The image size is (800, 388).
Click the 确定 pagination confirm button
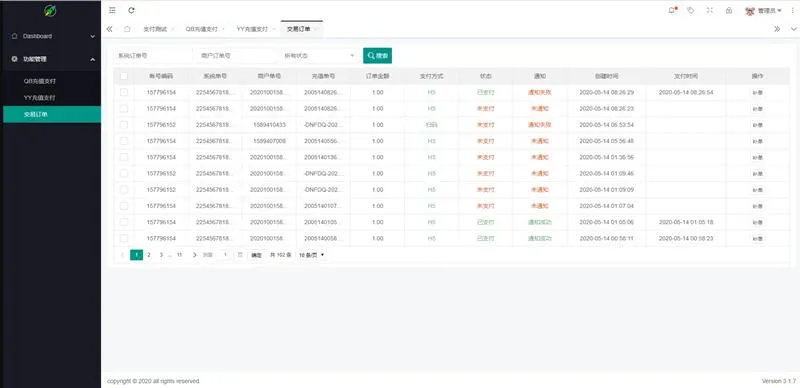tap(256, 255)
